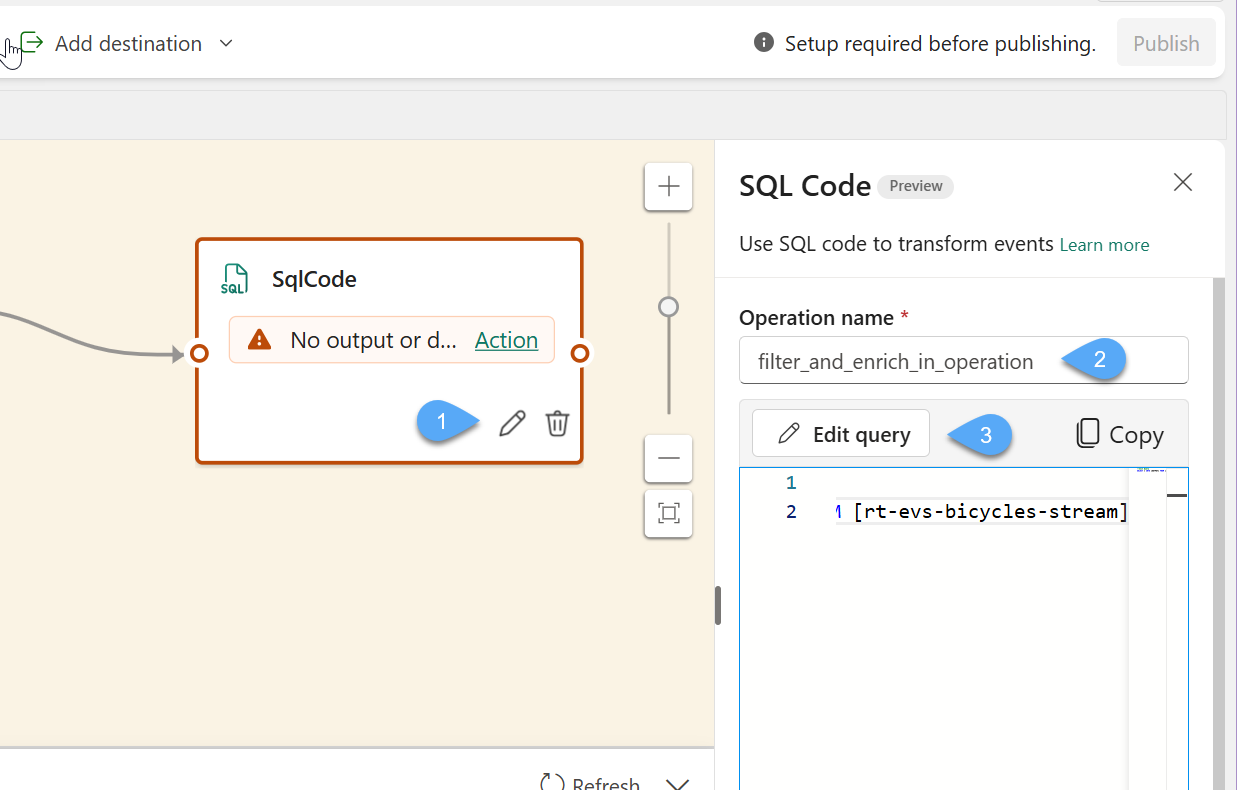The height and width of the screenshot is (790, 1237).
Task: Click the pencil edit icon on SqlCode node
Action: (x=512, y=424)
